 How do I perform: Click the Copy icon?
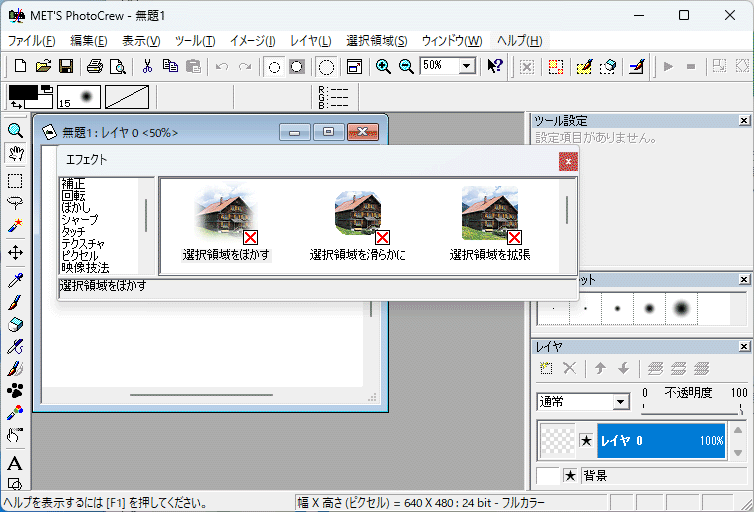(x=170, y=66)
